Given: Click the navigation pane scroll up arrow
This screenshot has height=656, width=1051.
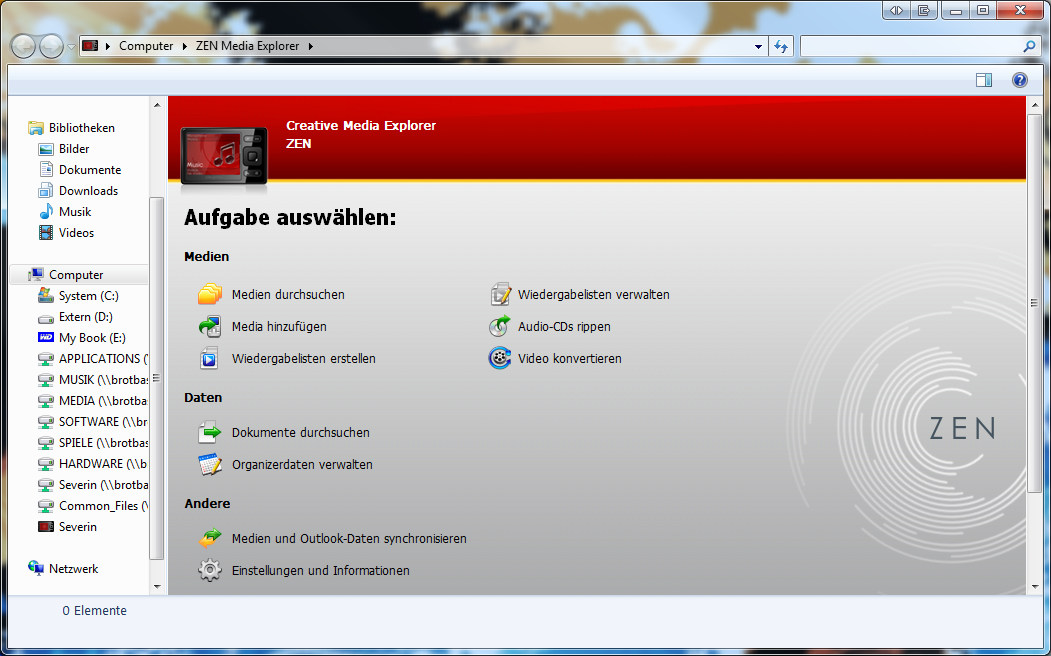Looking at the screenshot, I should click(157, 105).
